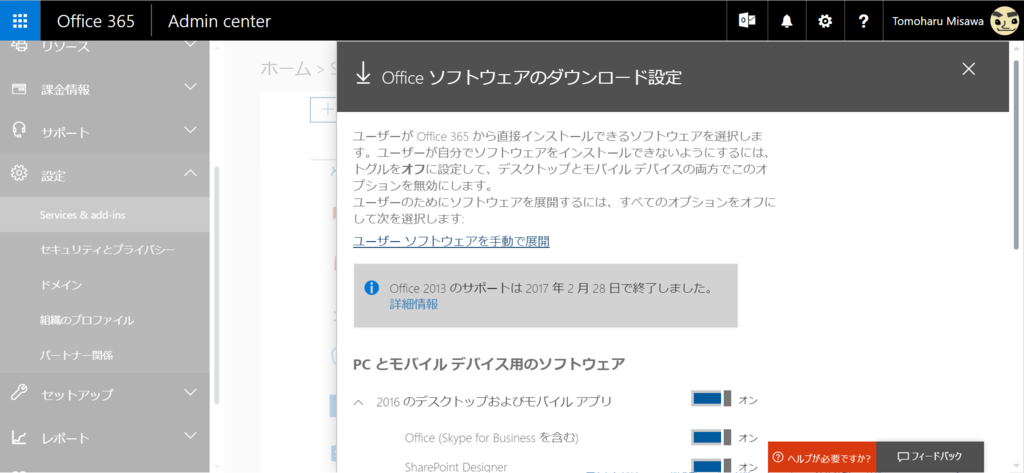The image size is (1024, 473).
Task: Toggle 2016 desktop and mobile apps switch
Action: [x=711, y=399]
